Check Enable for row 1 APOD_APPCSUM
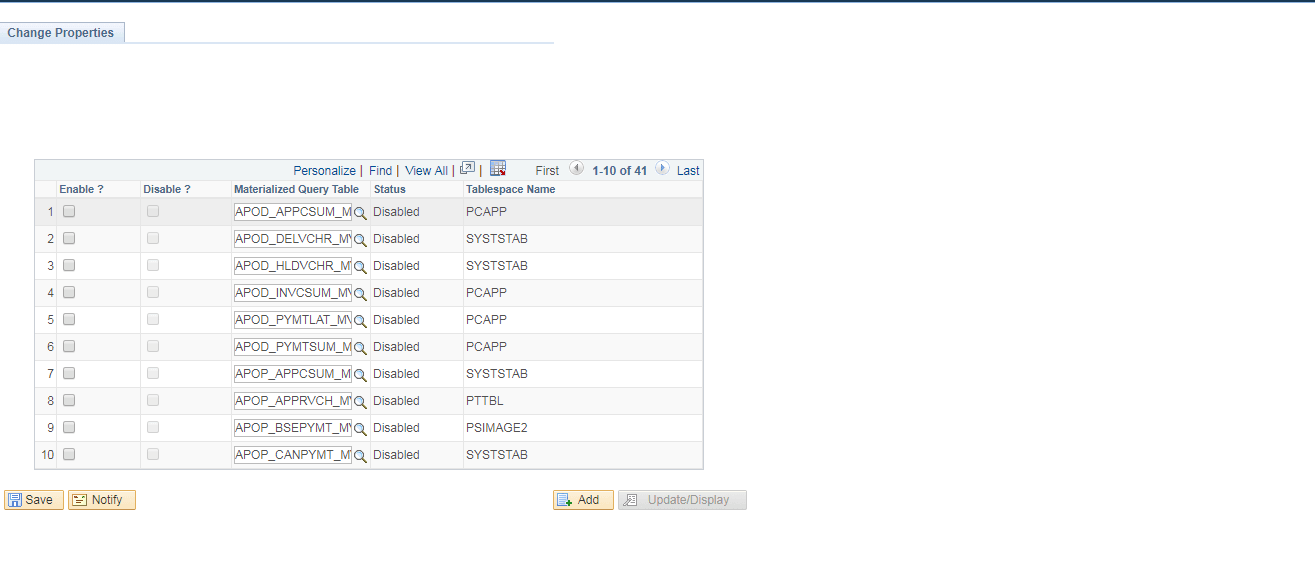The width and height of the screenshot is (1315, 583). tap(69, 211)
